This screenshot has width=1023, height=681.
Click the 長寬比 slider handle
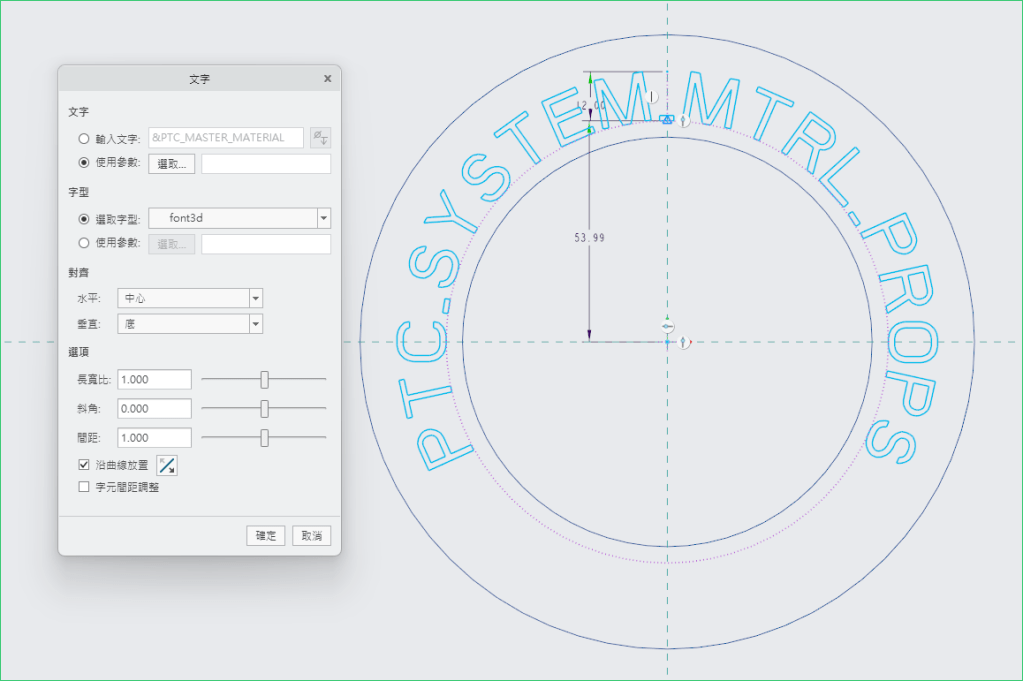pyautogui.click(x=265, y=380)
